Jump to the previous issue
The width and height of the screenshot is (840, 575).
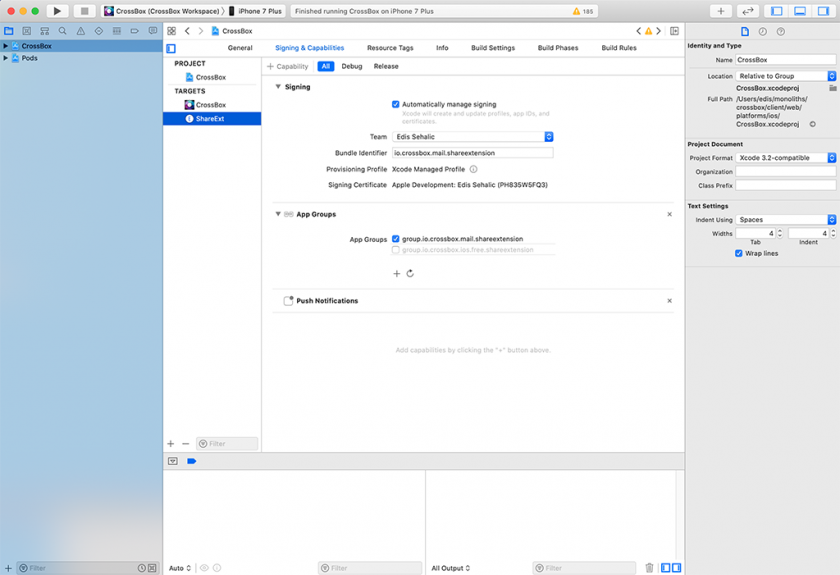pyautogui.click(x=639, y=31)
